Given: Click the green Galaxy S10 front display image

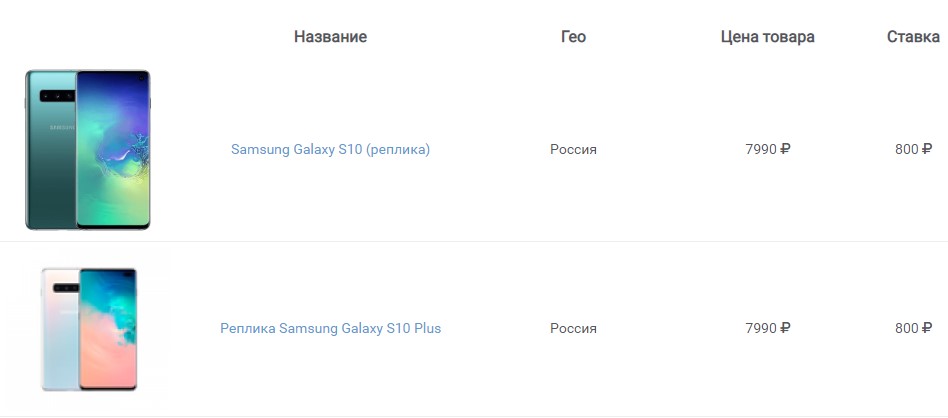Looking at the screenshot, I should (x=113, y=149).
